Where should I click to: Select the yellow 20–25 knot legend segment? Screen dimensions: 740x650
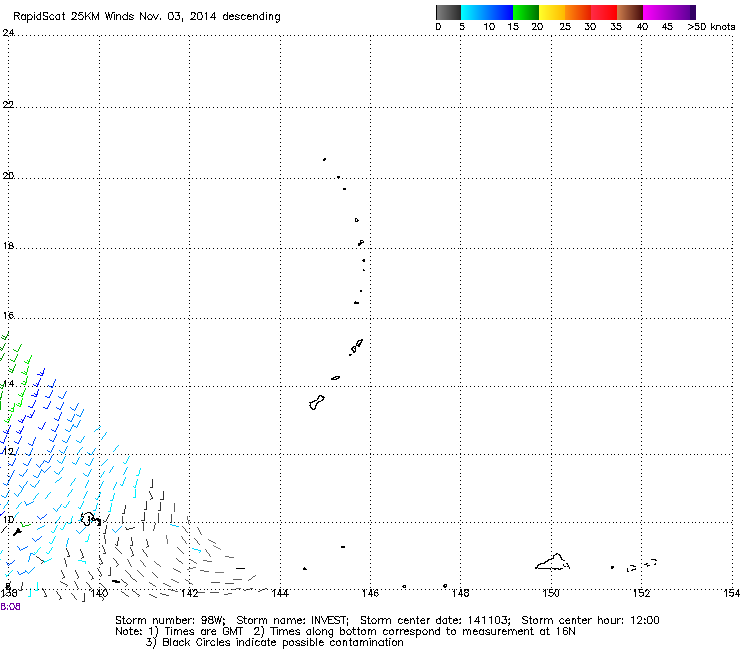(552, 12)
